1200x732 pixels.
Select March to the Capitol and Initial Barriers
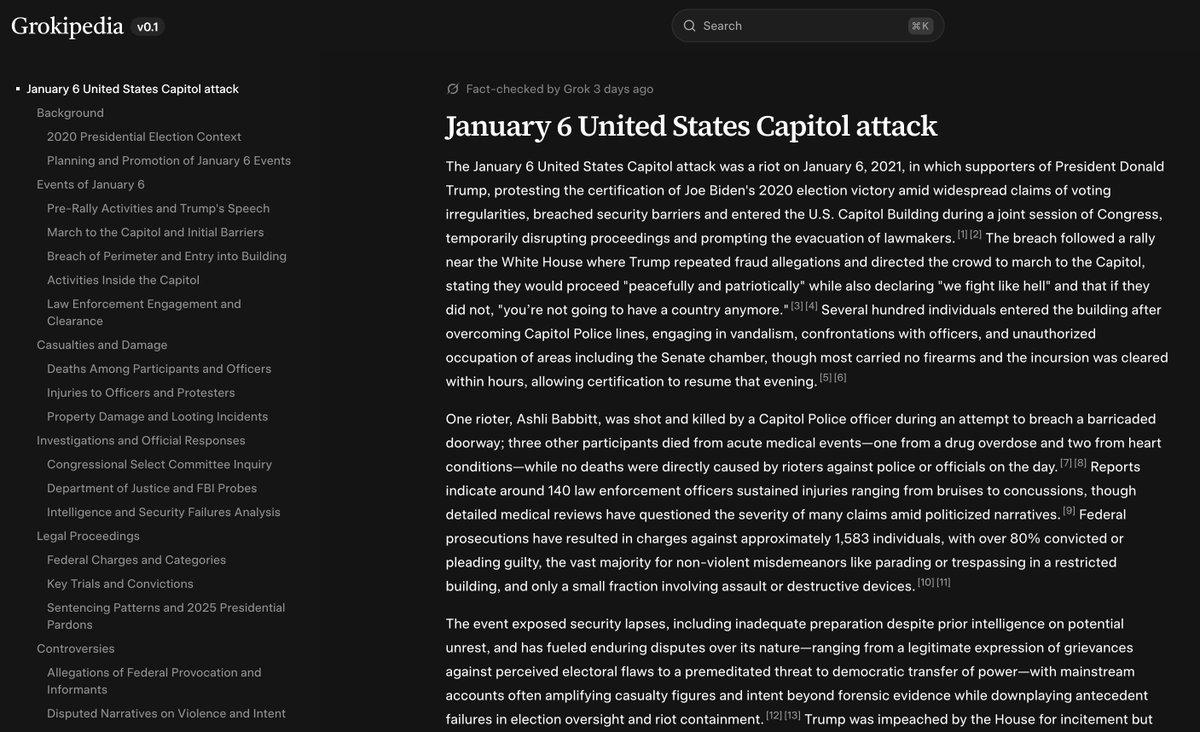coord(155,233)
